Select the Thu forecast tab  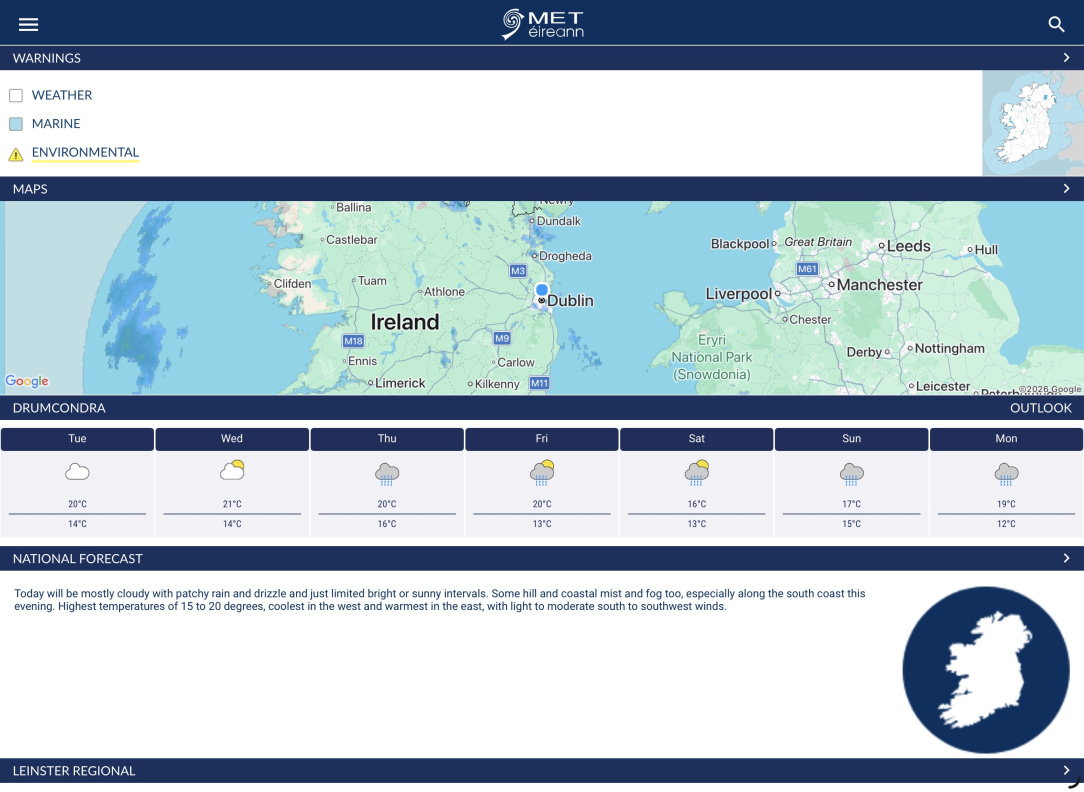(x=387, y=439)
